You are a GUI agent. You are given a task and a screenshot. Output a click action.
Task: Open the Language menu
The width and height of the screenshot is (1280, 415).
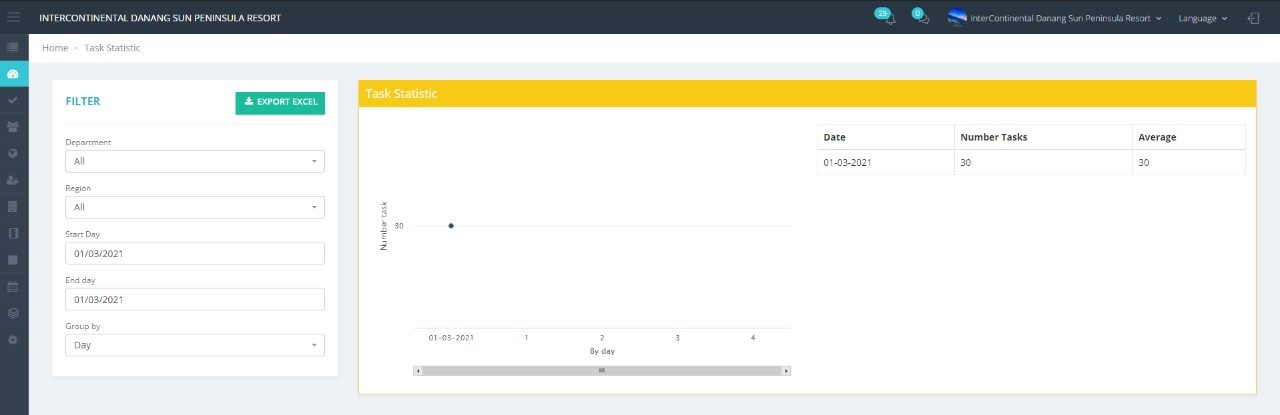click(1202, 18)
